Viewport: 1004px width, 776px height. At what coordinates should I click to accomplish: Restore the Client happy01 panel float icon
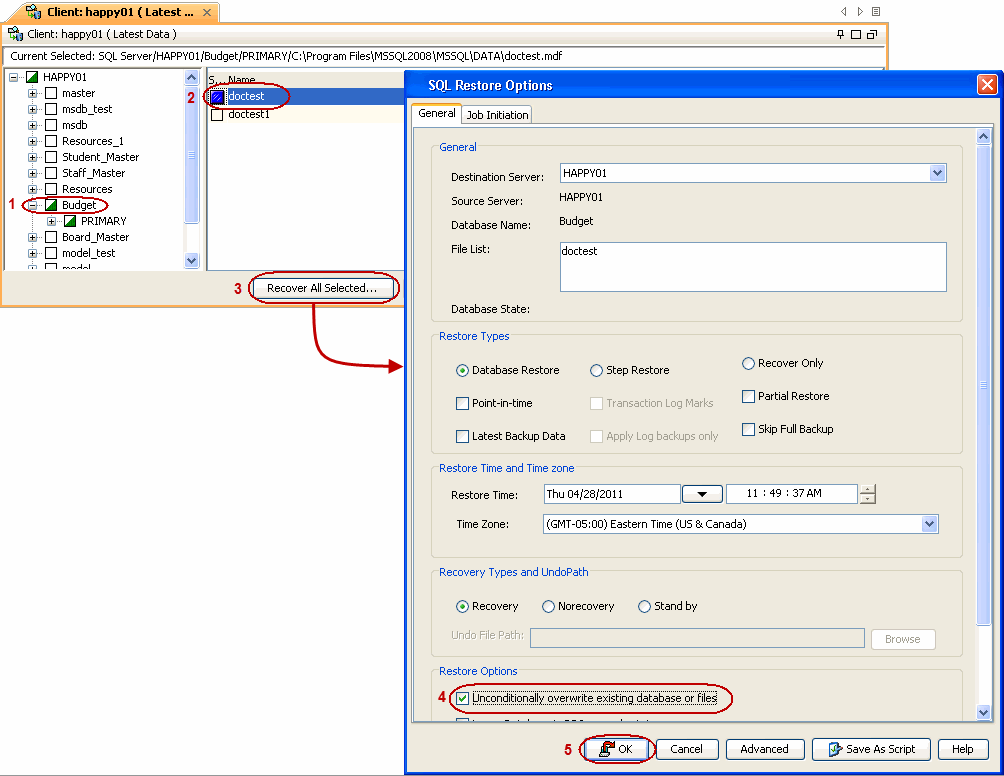tap(871, 34)
